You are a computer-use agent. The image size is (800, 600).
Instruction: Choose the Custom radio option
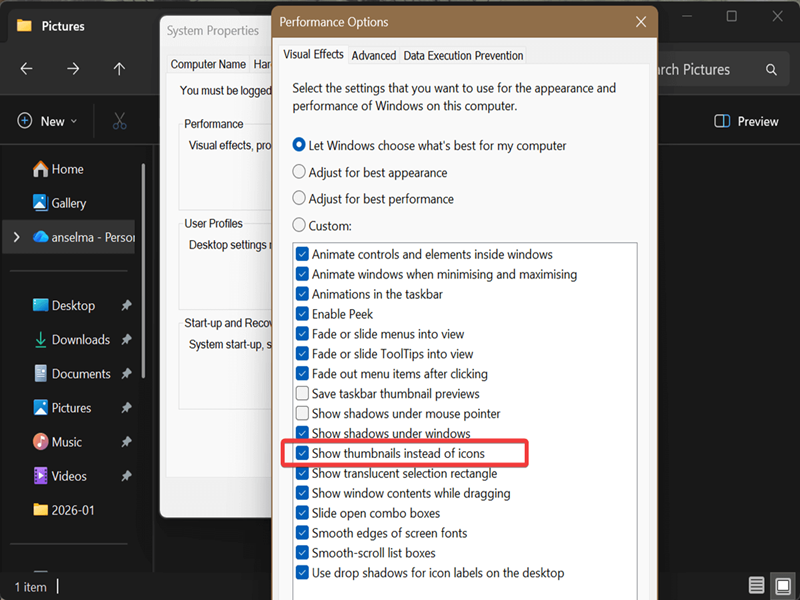coord(299,226)
